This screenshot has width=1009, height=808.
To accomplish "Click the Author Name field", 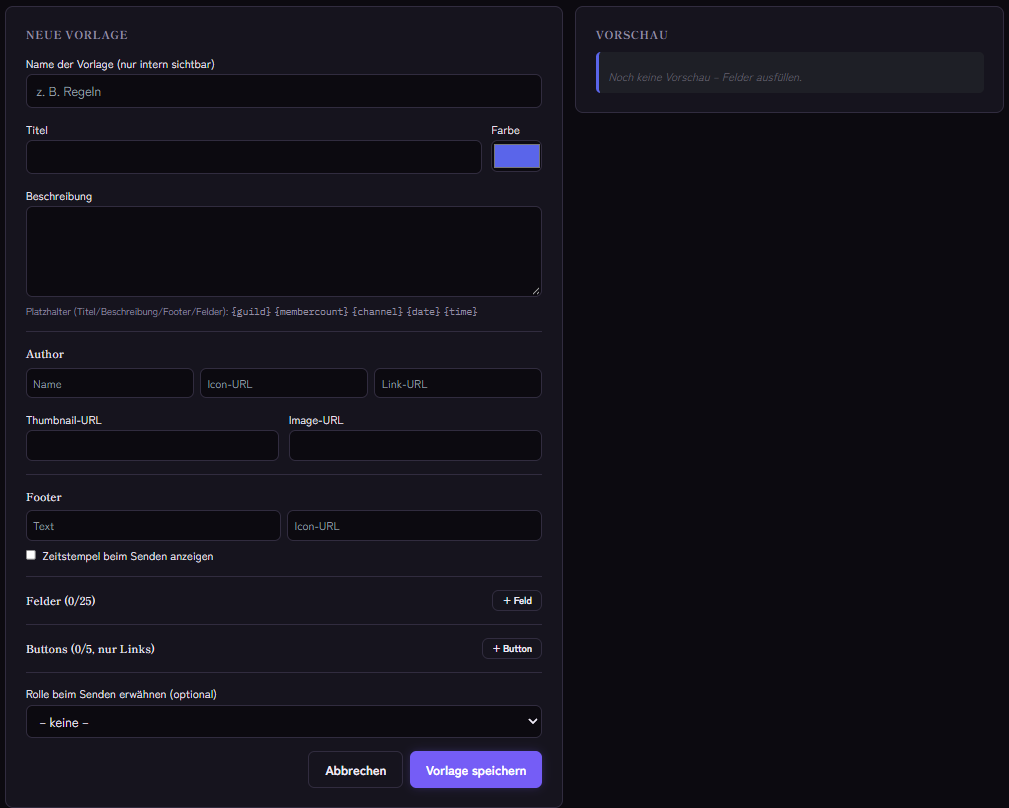I will [110, 383].
